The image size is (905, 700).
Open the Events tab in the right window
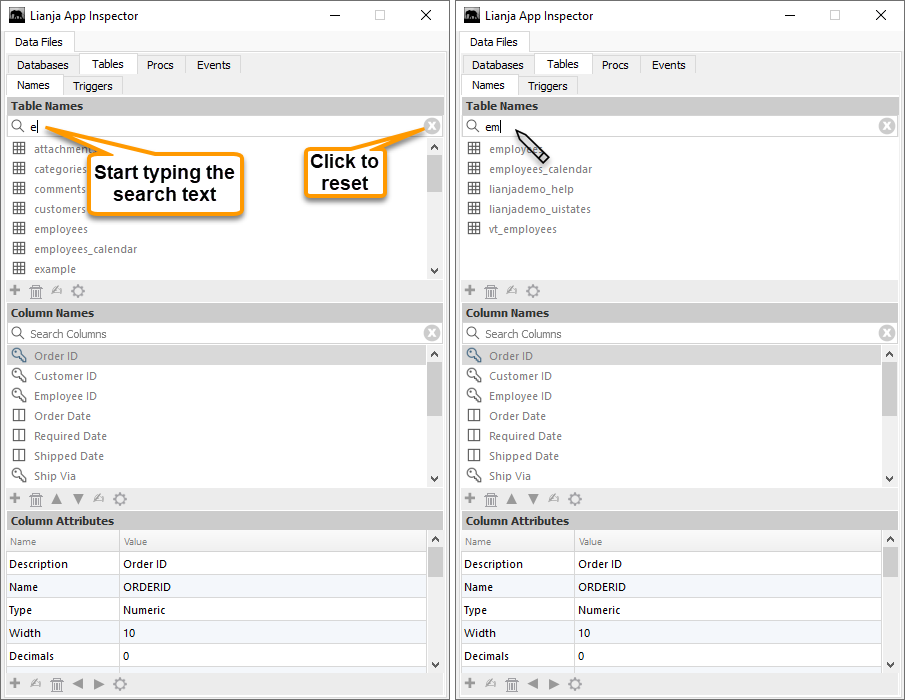pos(668,65)
